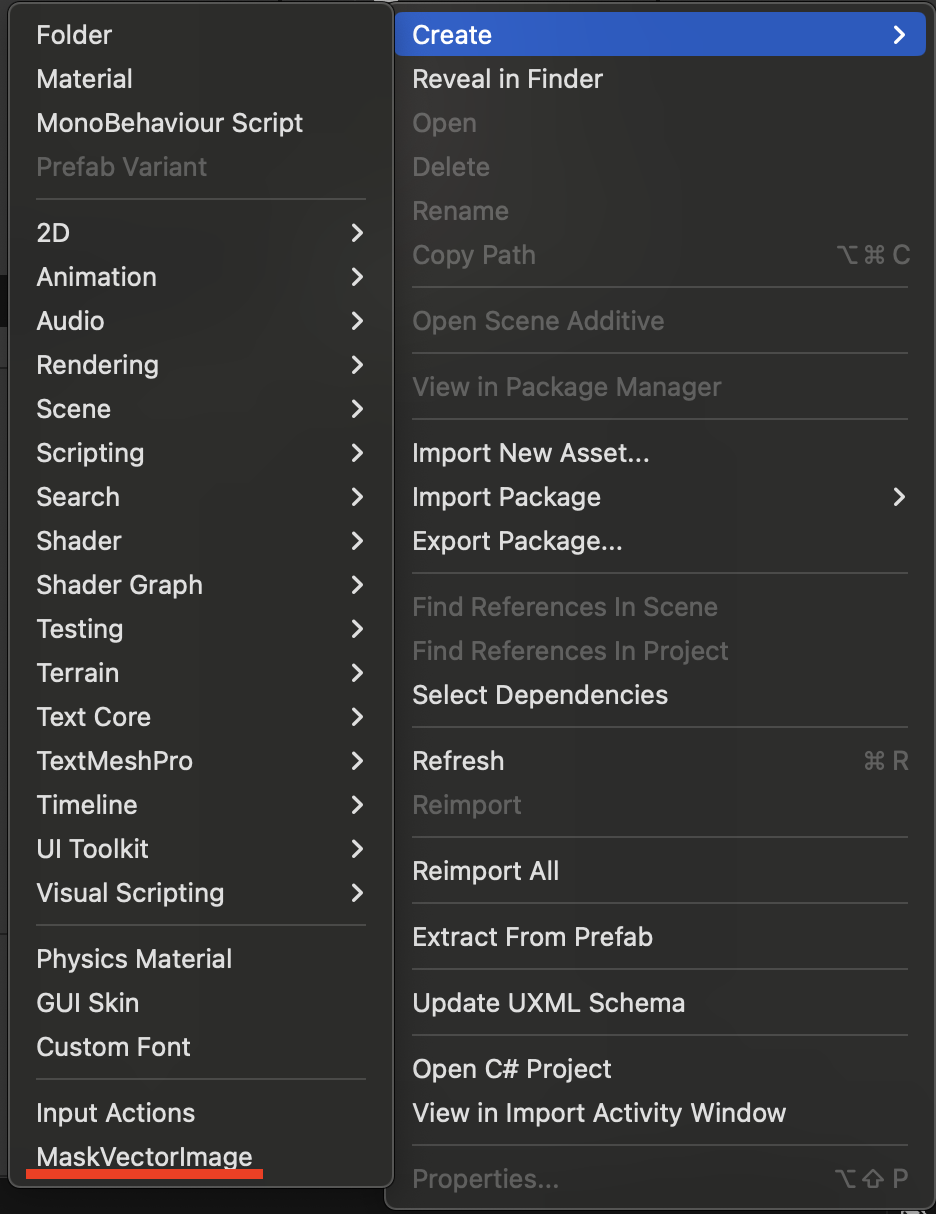Choose Export Package...

click(517, 541)
